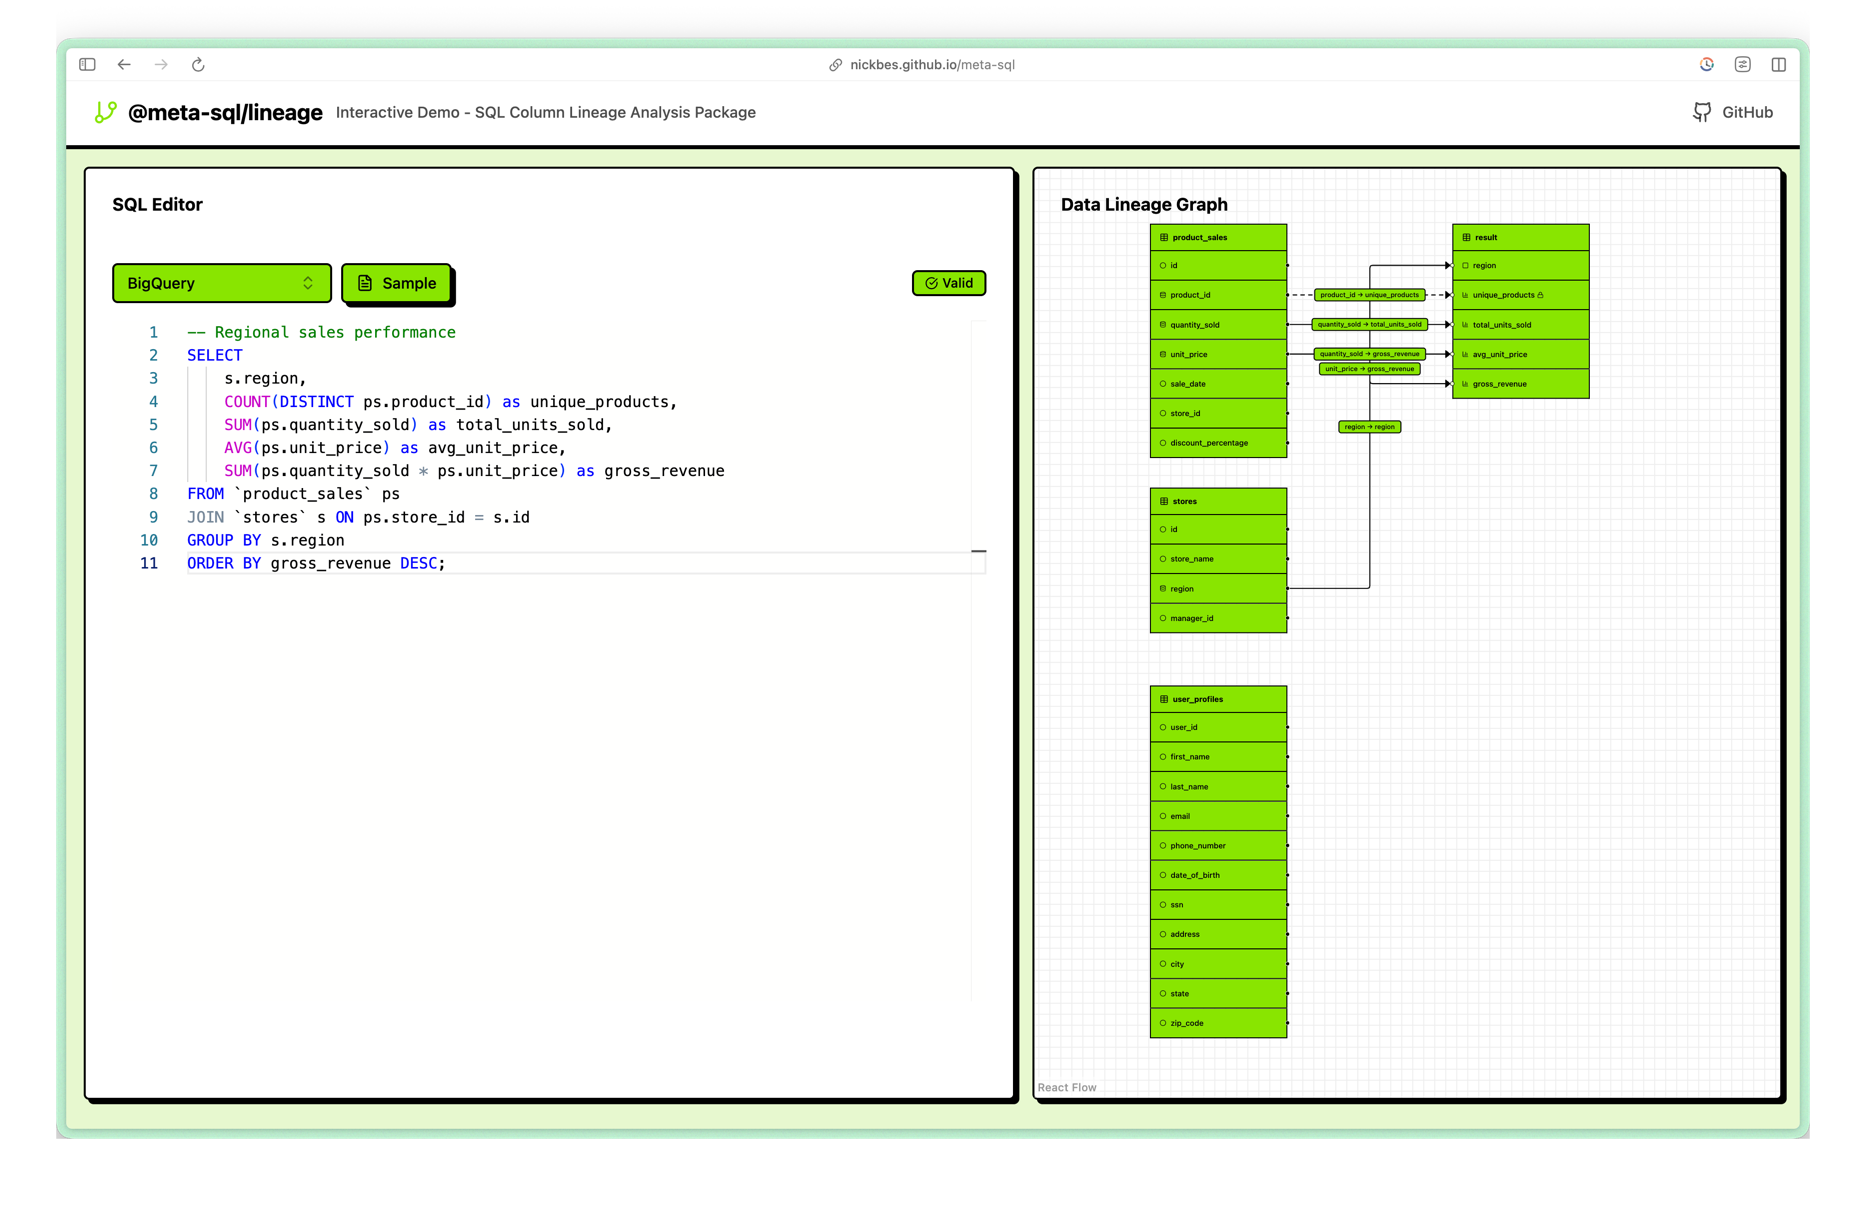Open the GitHub repository link
This screenshot has width=1866, height=1213.
coord(1732,112)
